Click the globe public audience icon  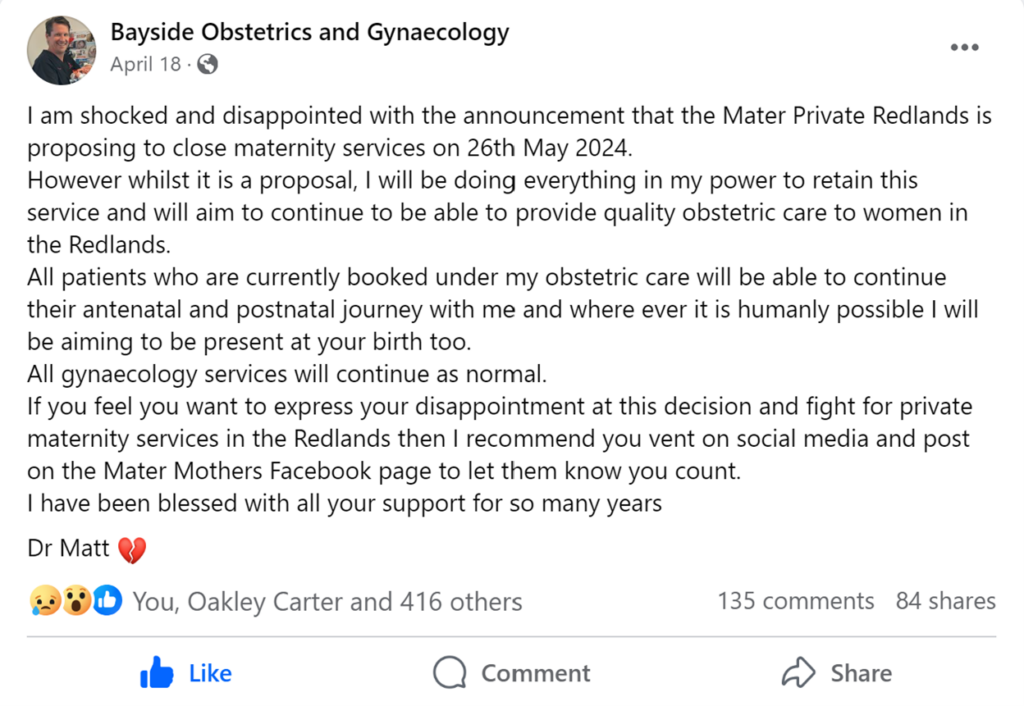[x=207, y=65]
